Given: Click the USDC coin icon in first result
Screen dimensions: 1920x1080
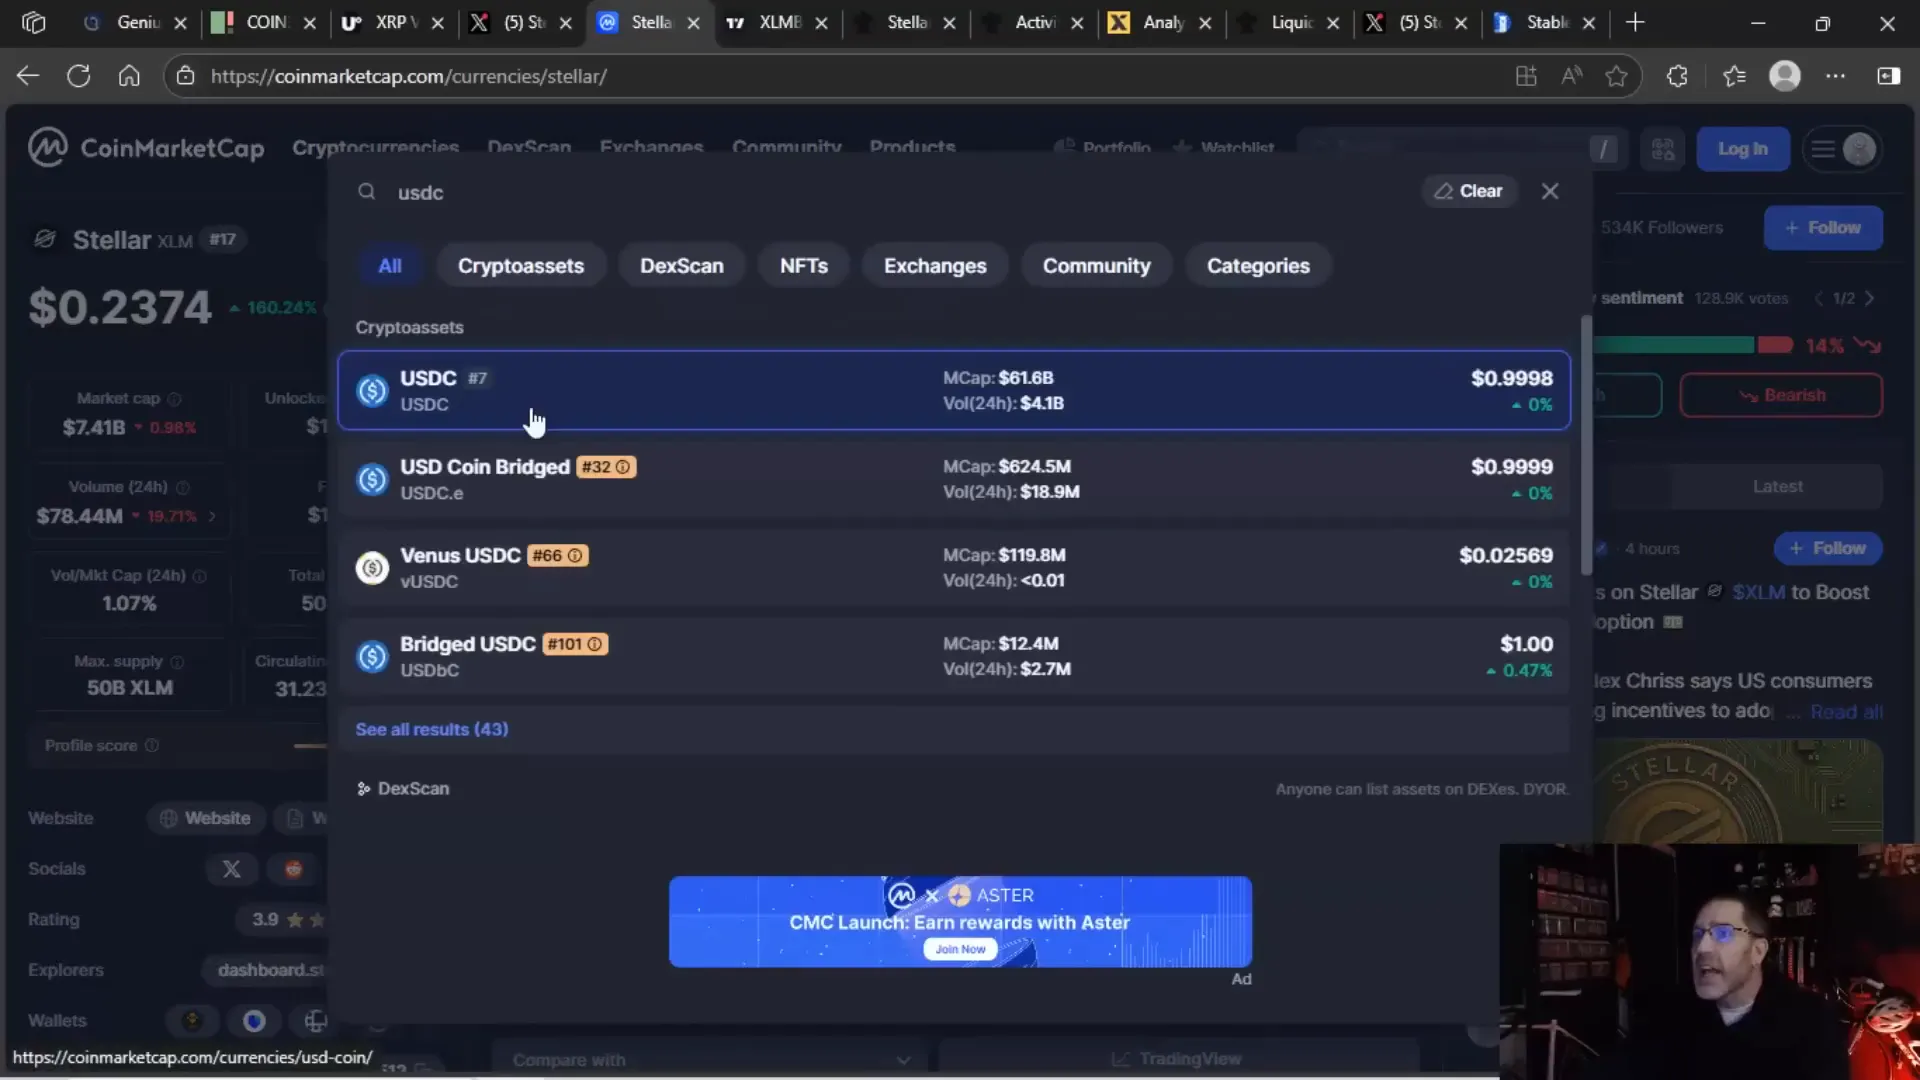Looking at the screenshot, I should 372,391.
